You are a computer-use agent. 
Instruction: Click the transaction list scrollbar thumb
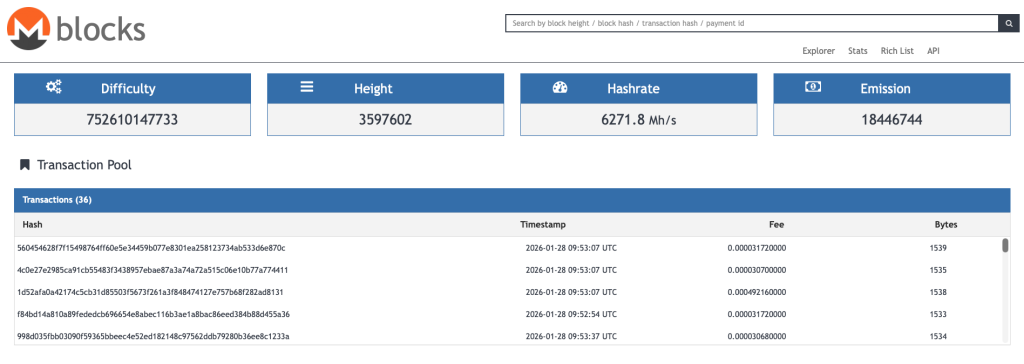(x=1005, y=246)
